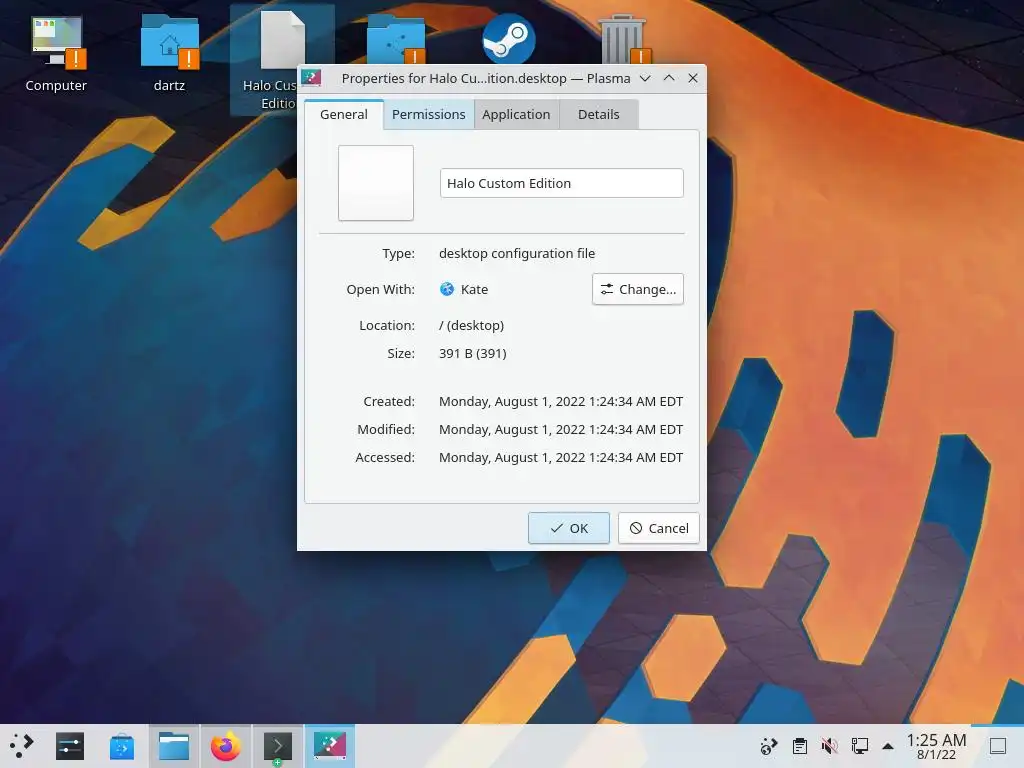Click the '391 B (391)' size value
The height and width of the screenshot is (768, 1024).
coord(473,353)
